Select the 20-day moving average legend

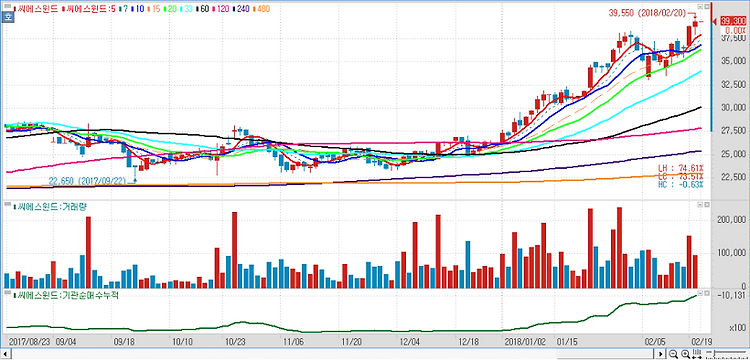click(170, 9)
